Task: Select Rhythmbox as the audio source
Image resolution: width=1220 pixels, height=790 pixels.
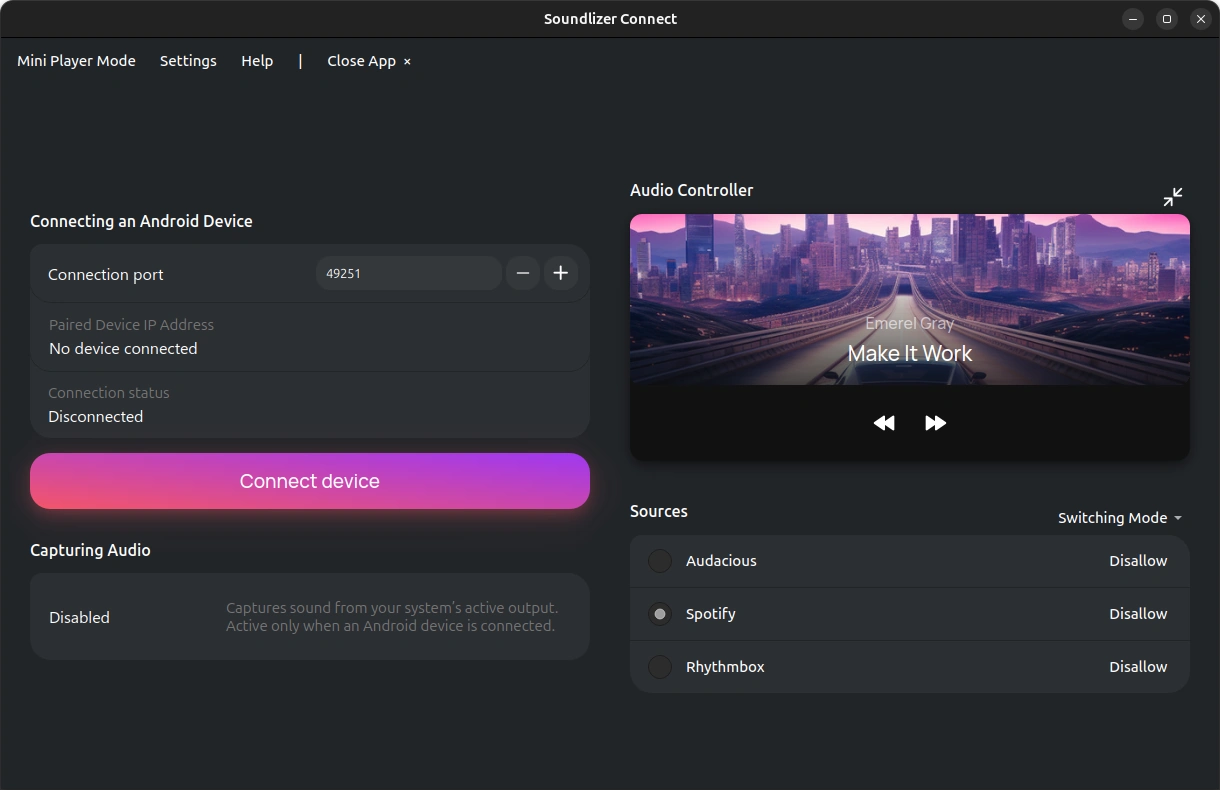Action: point(660,666)
